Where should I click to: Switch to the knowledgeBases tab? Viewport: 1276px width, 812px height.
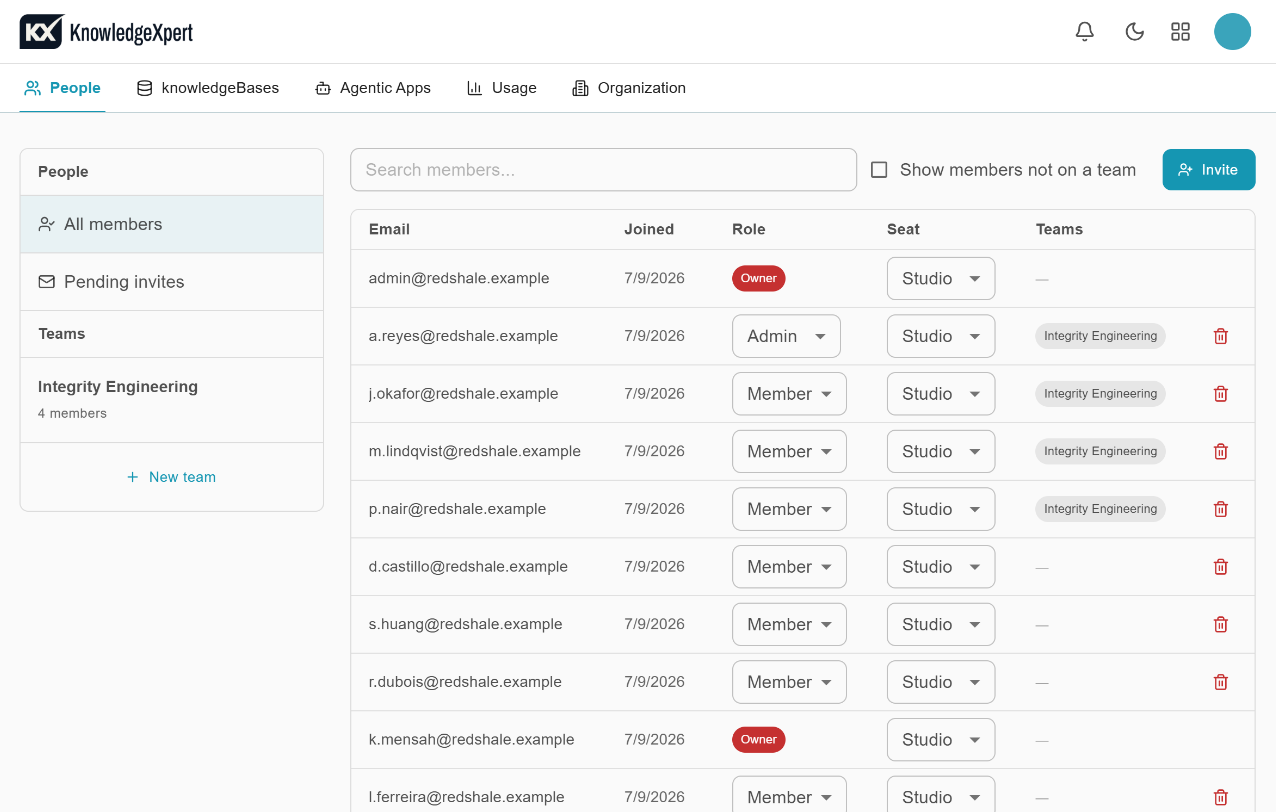tap(208, 88)
